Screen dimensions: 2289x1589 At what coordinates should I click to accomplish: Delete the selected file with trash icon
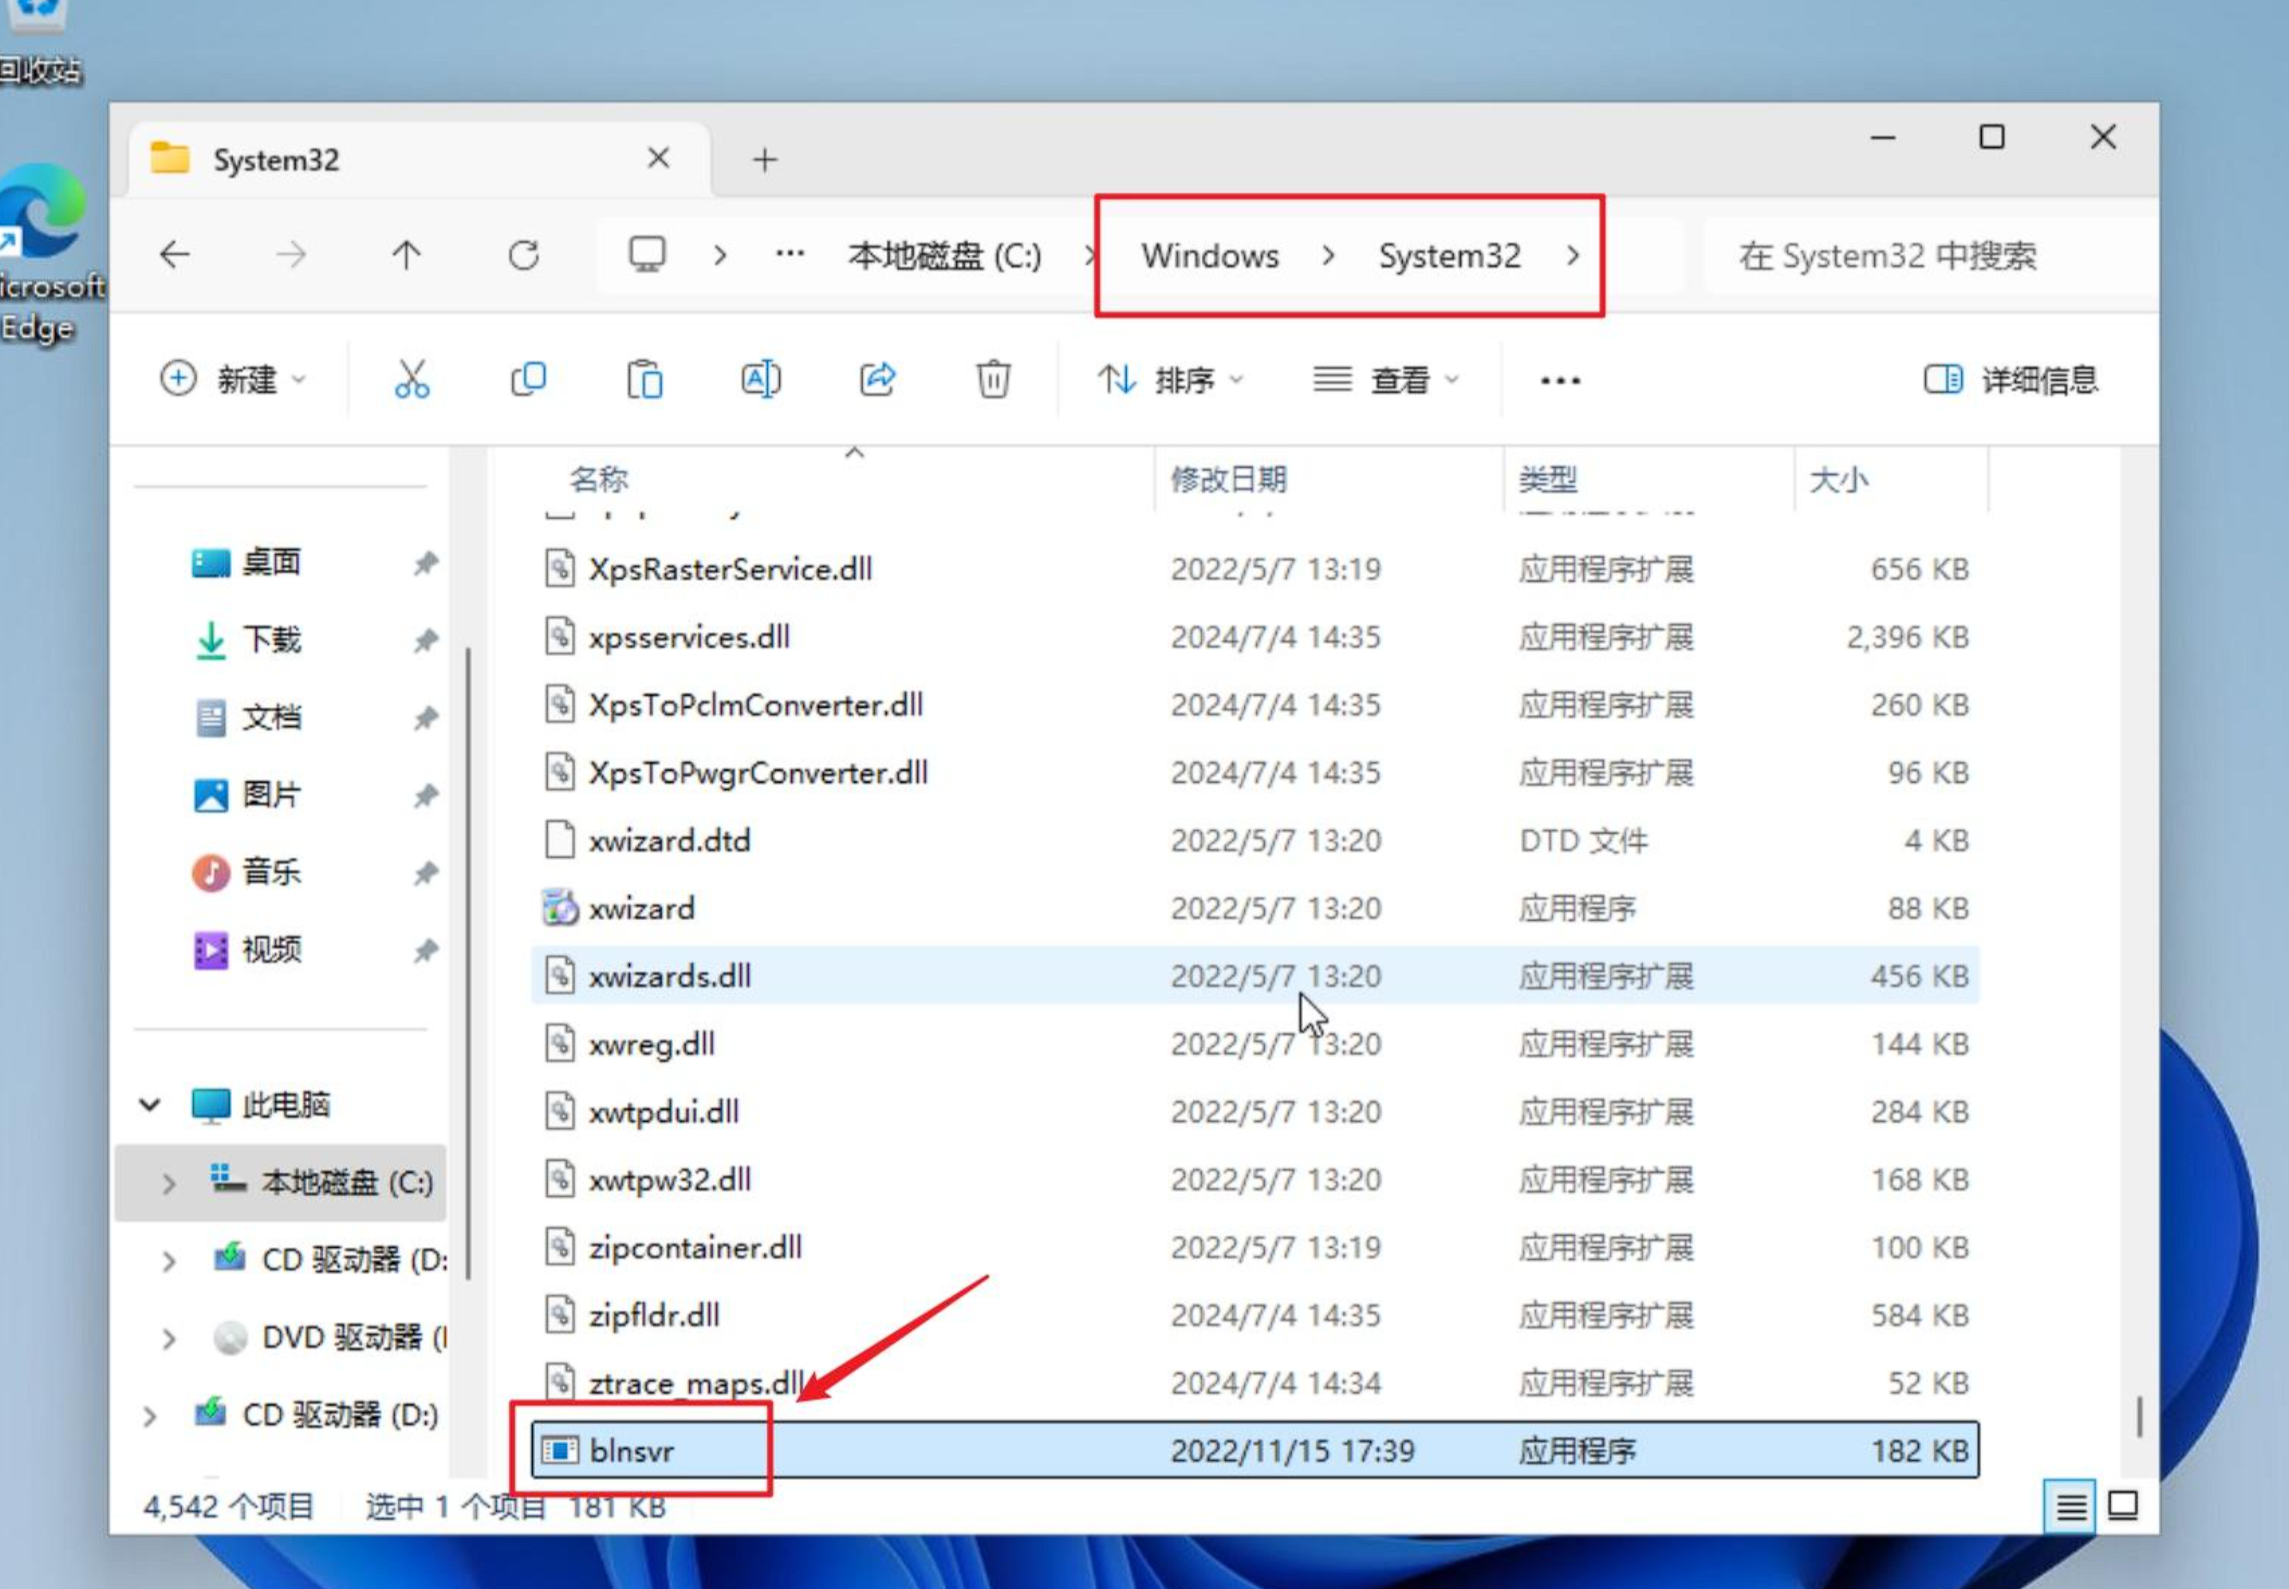pyautogui.click(x=993, y=380)
